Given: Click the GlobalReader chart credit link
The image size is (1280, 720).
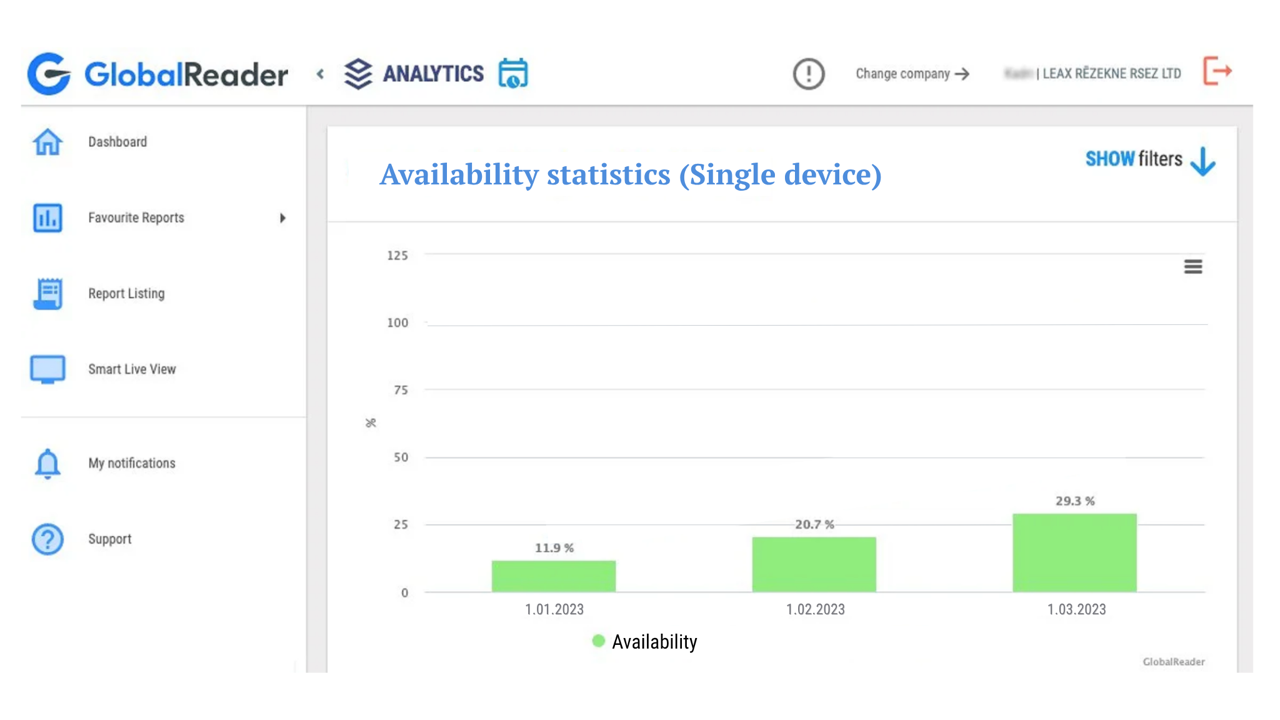Looking at the screenshot, I should click(1173, 662).
